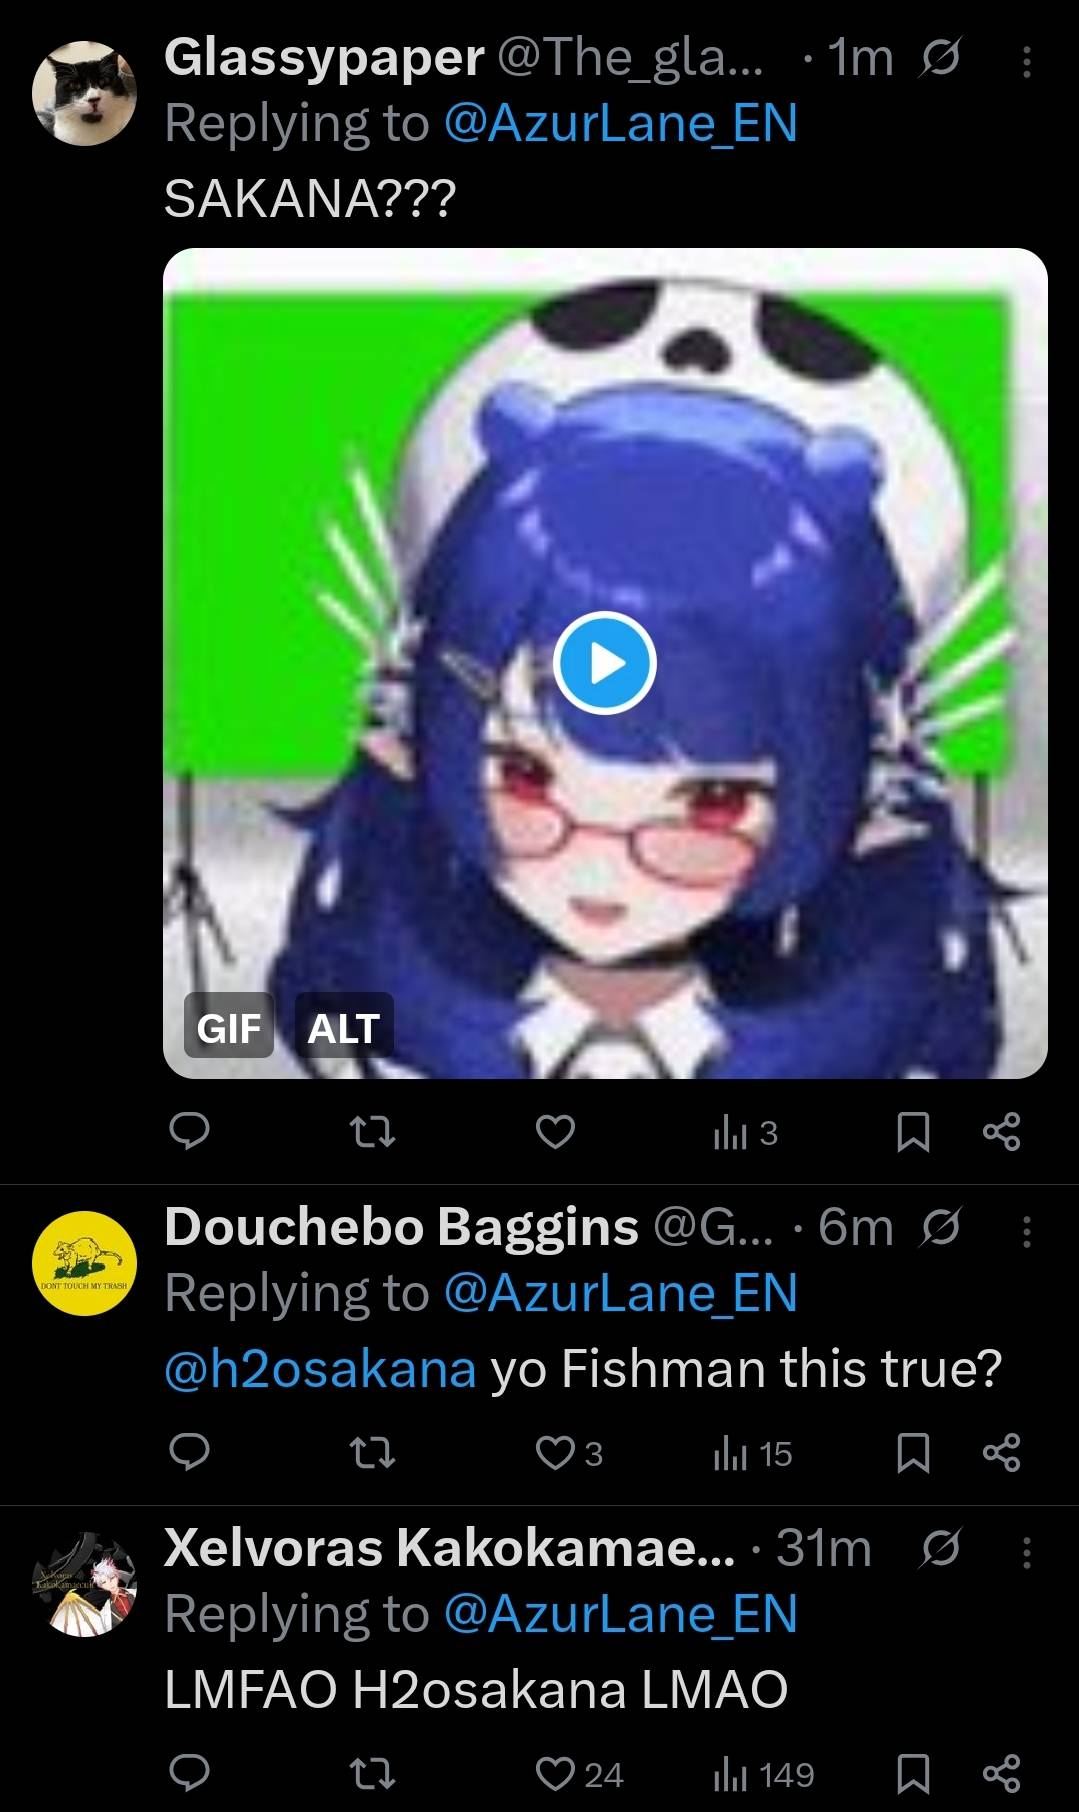Open more options for Douchebo Baggins' tweet
This screenshot has height=1812, width=1079.
click(x=1026, y=1232)
